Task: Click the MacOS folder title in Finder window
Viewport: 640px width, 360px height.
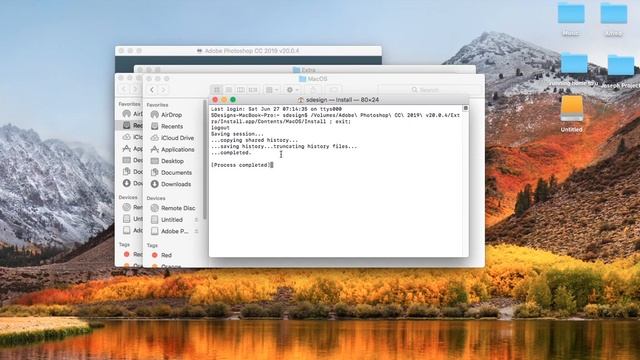Action: click(313, 79)
